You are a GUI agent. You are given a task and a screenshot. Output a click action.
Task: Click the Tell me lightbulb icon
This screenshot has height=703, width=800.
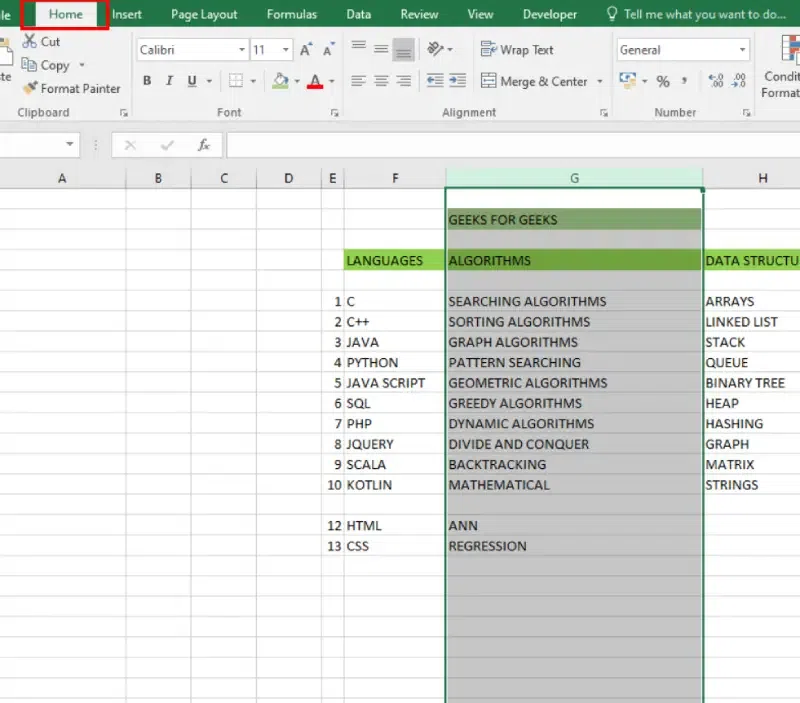tap(612, 14)
